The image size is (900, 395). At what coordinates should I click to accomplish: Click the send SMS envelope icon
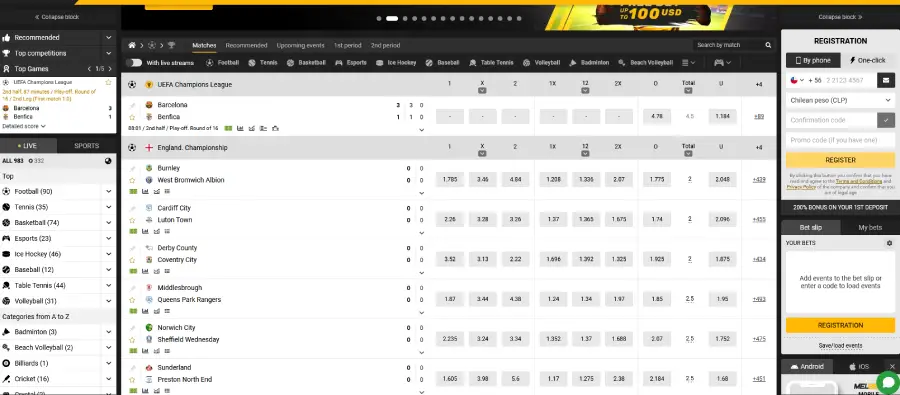pyautogui.click(x=886, y=80)
